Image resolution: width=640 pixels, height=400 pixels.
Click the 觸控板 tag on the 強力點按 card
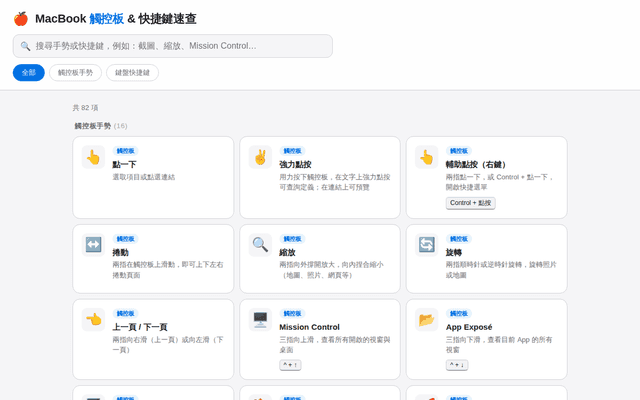(292, 151)
